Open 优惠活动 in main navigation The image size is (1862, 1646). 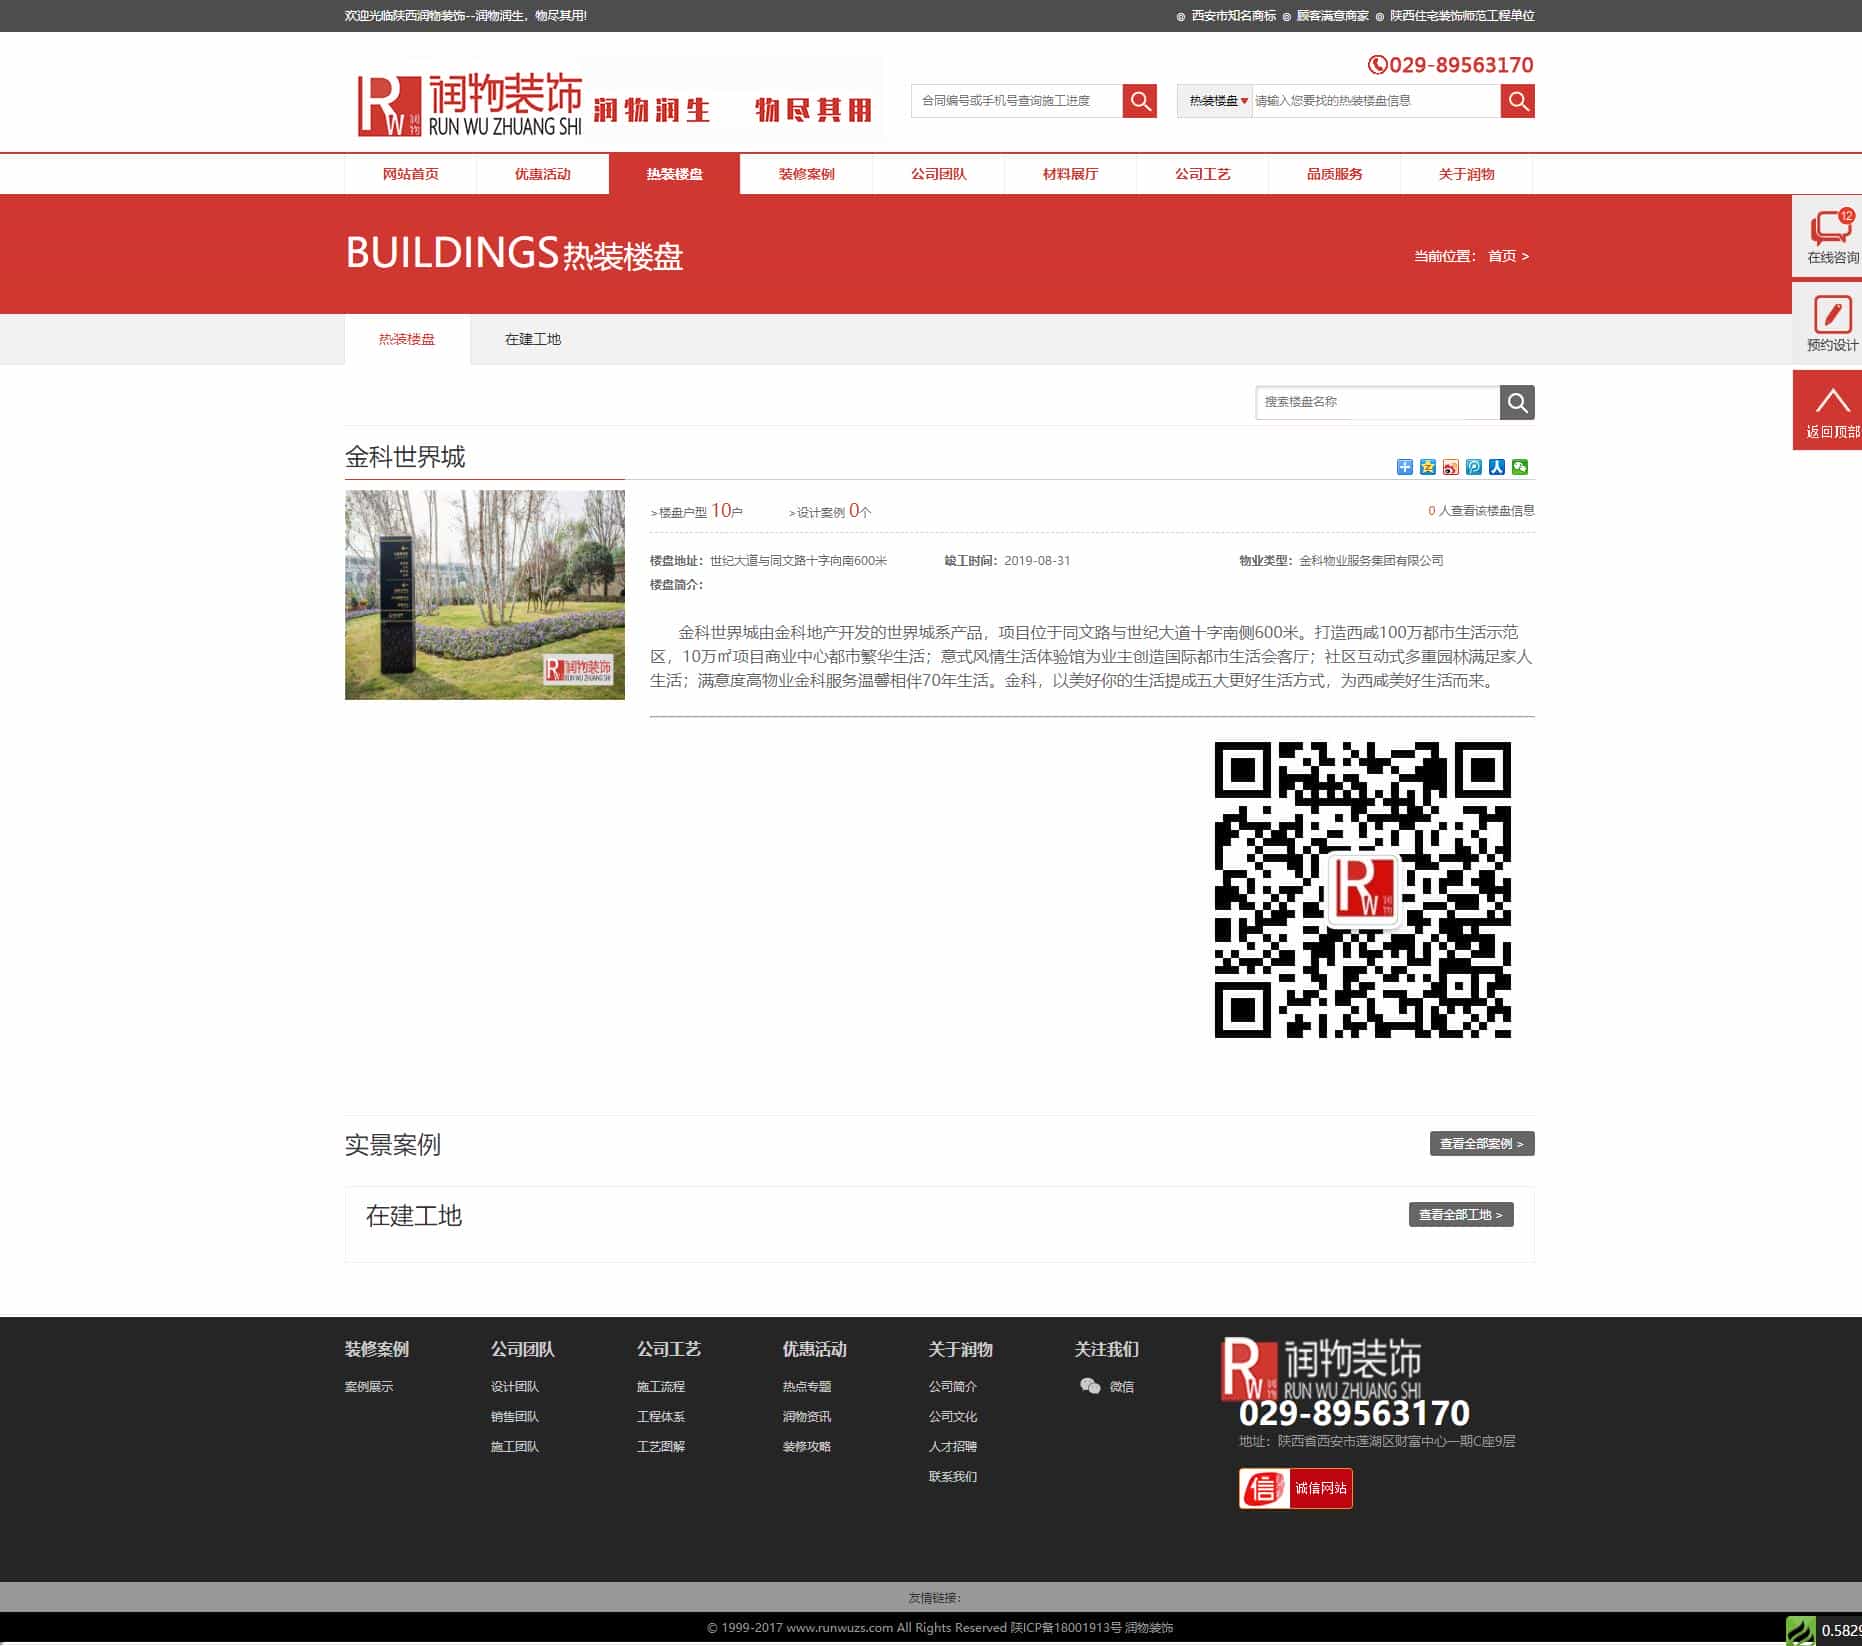(542, 174)
